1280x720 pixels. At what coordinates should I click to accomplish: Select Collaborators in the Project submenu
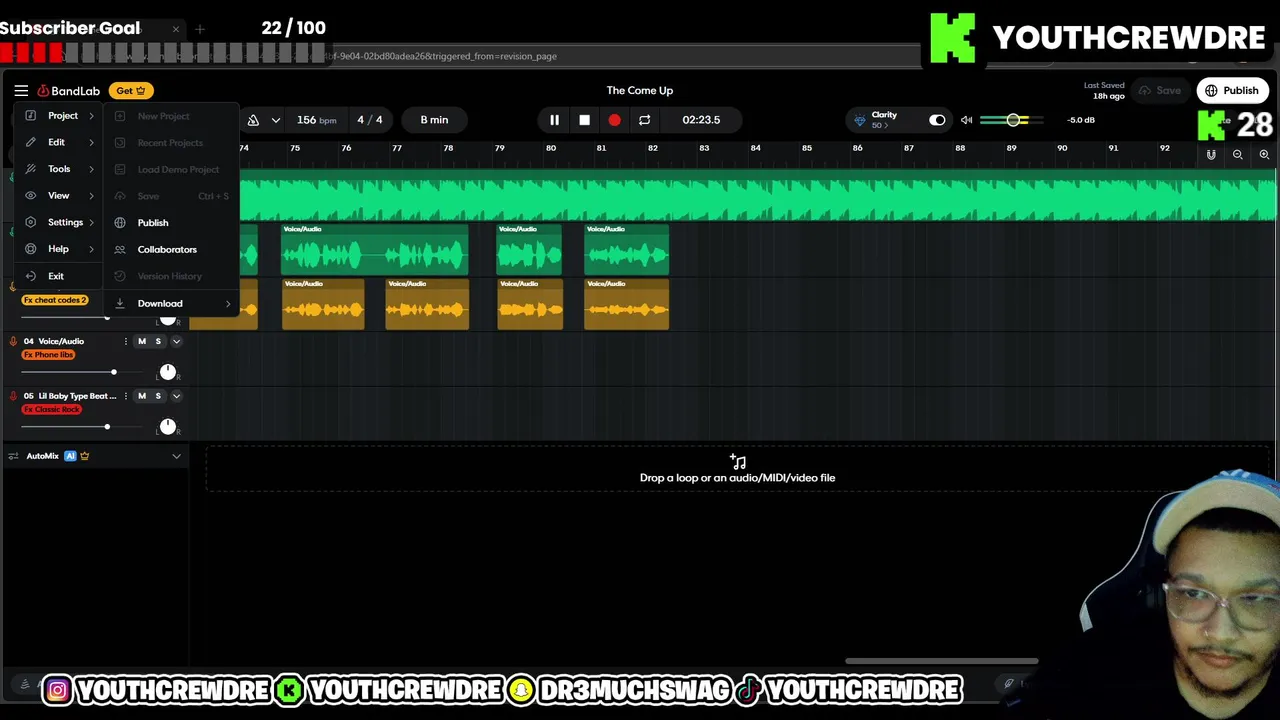[173, 249]
